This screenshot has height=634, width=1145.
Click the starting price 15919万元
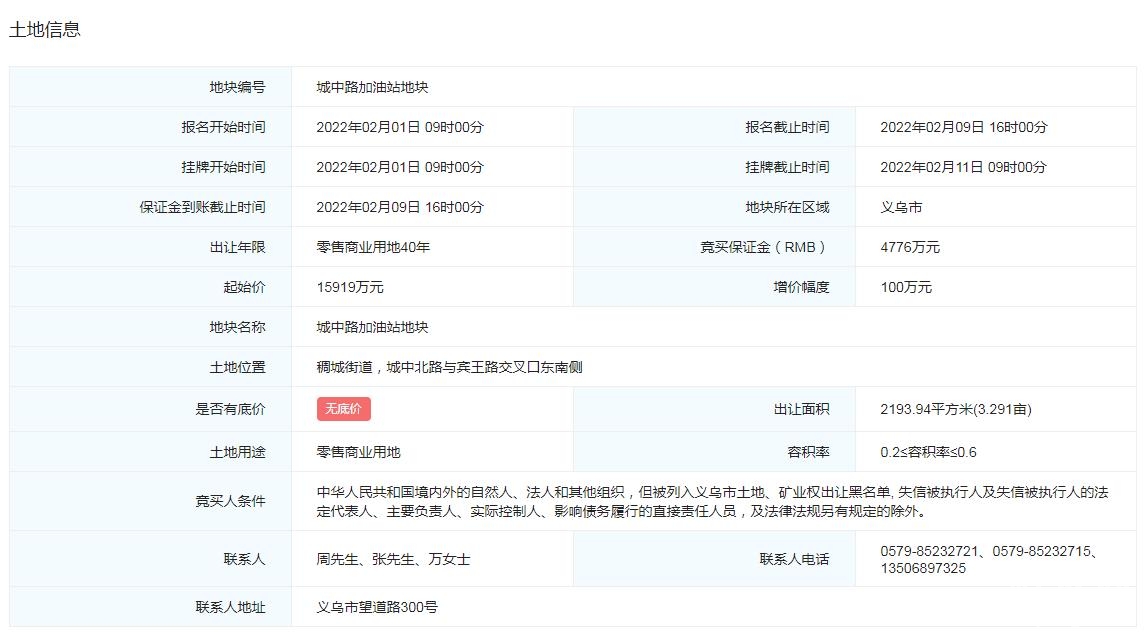pos(350,287)
